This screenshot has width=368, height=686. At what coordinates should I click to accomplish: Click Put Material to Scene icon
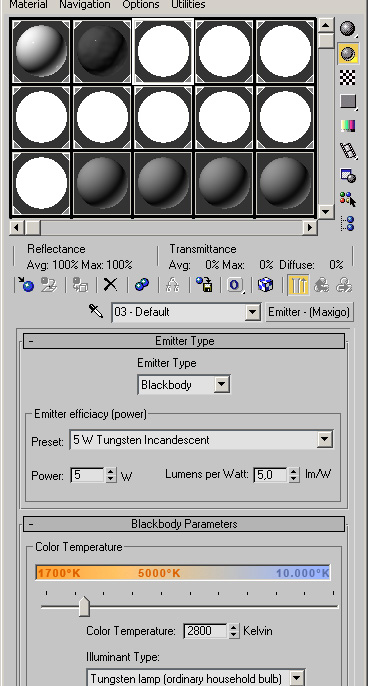click(x=49, y=285)
